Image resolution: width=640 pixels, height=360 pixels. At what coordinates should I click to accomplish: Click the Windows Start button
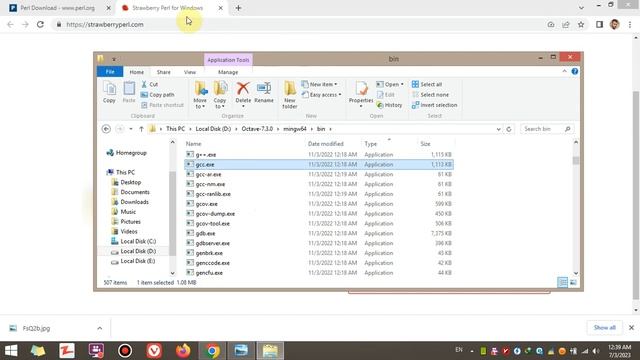11,351
